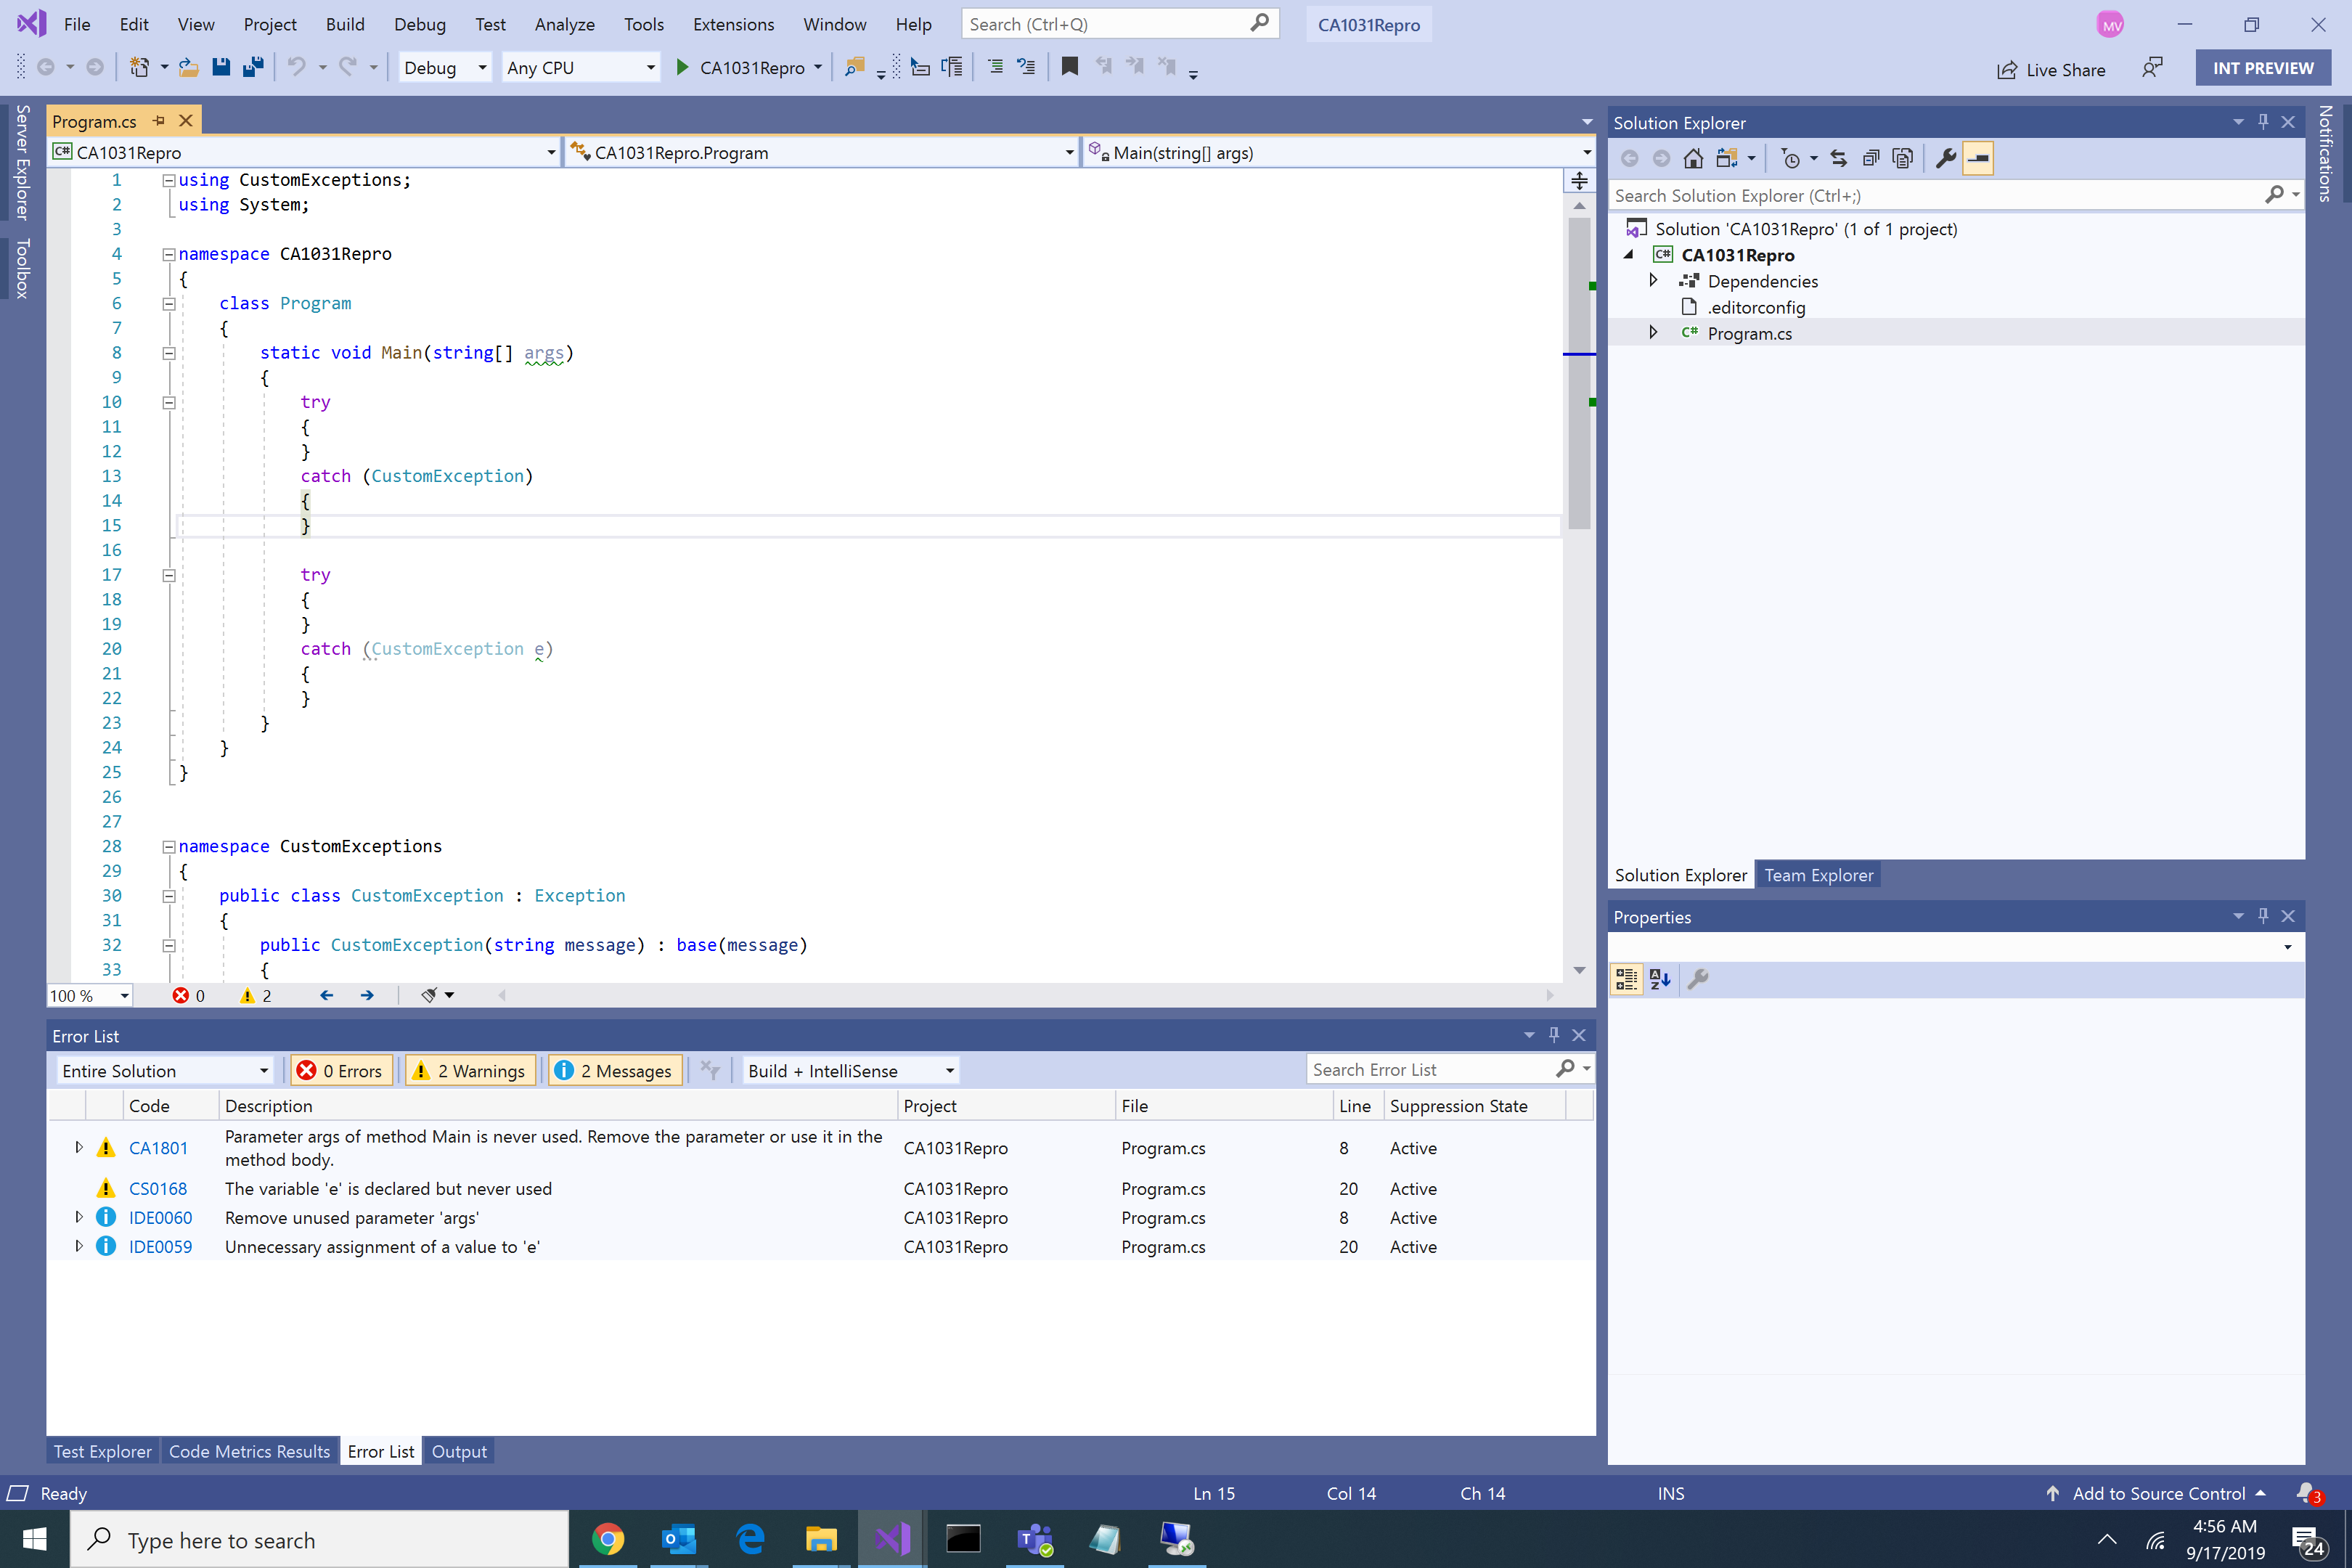The width and height of the screenshot is (2352, 1568).
Task: Switch to Code Metrics Results tab
Action: (x=249, y=1451)
